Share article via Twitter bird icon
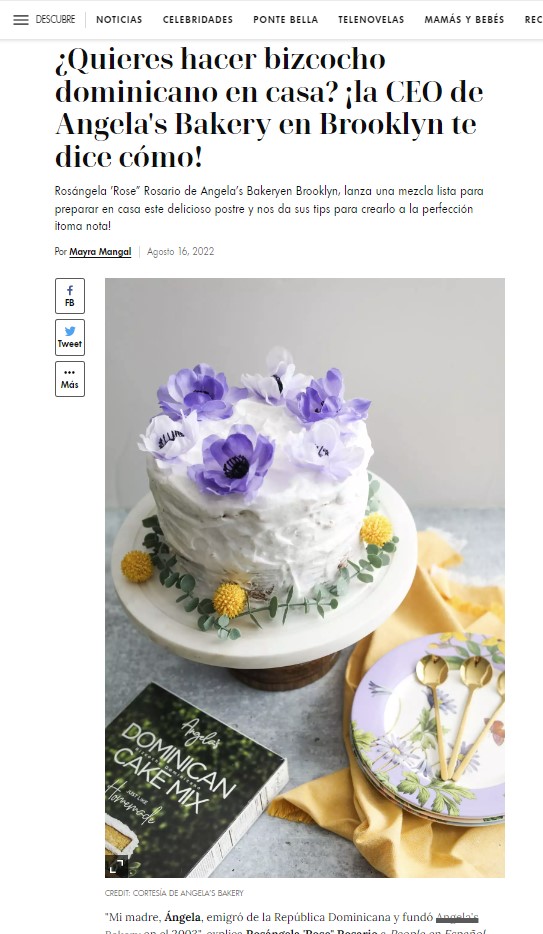Image resolution: width=543 pixels, height=934 pixels. [70, 331]
